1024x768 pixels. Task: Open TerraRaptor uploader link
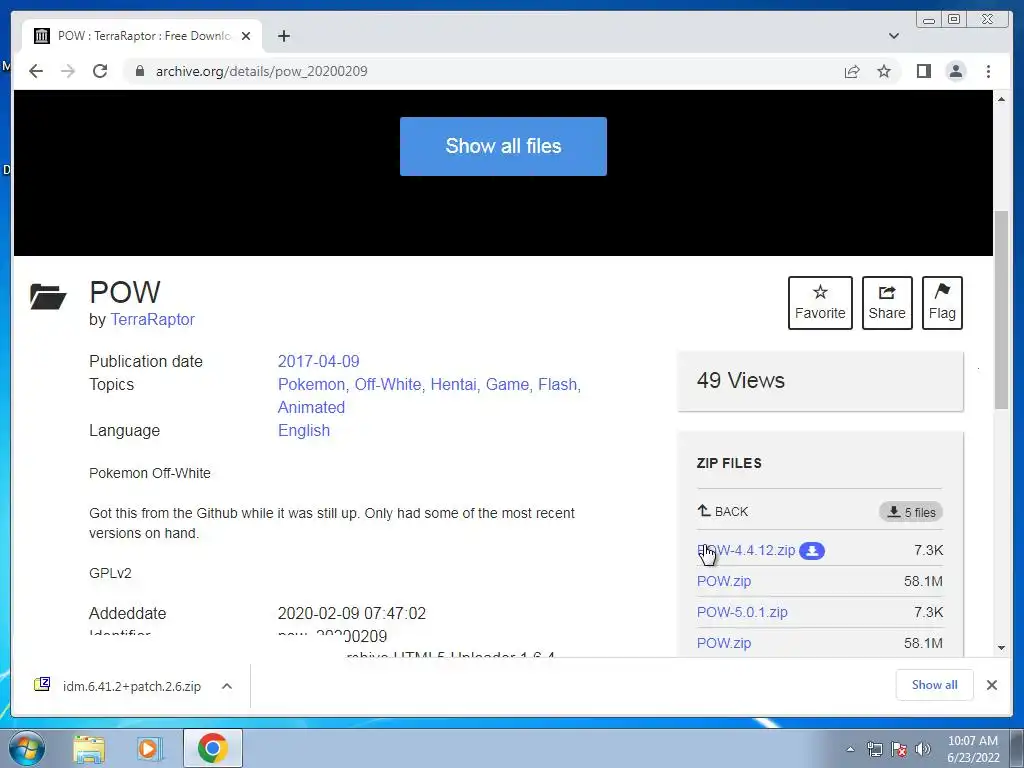coord(152,319)
